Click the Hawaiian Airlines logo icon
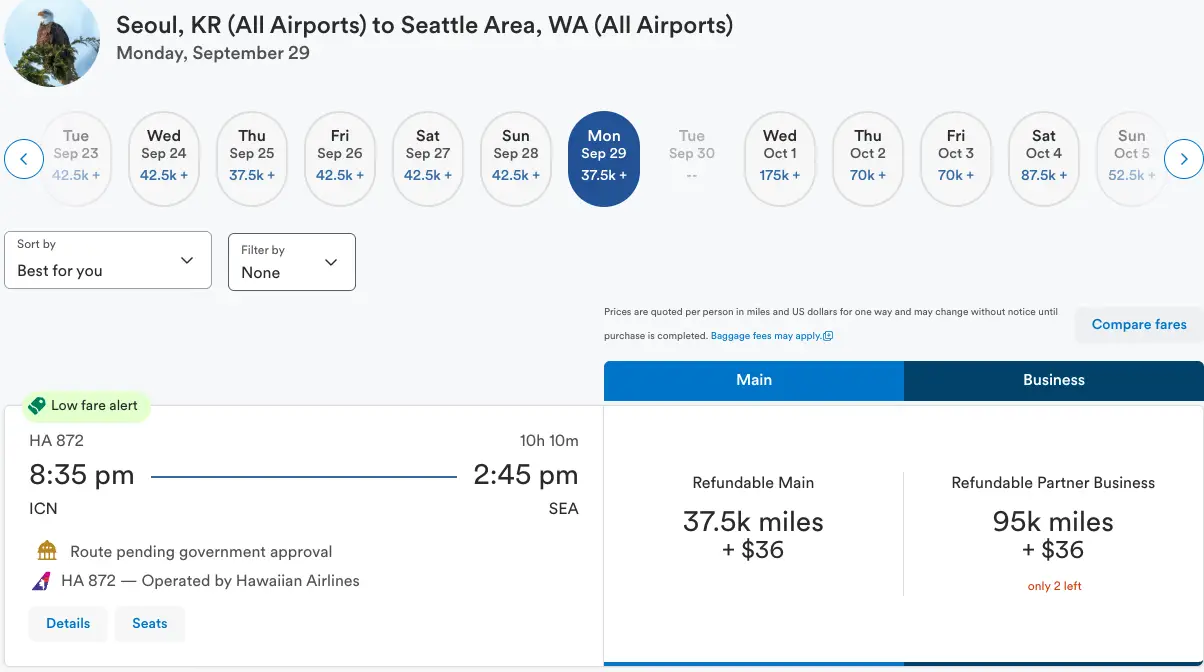This screenshot has height=672, width=1204. [42, 581]
